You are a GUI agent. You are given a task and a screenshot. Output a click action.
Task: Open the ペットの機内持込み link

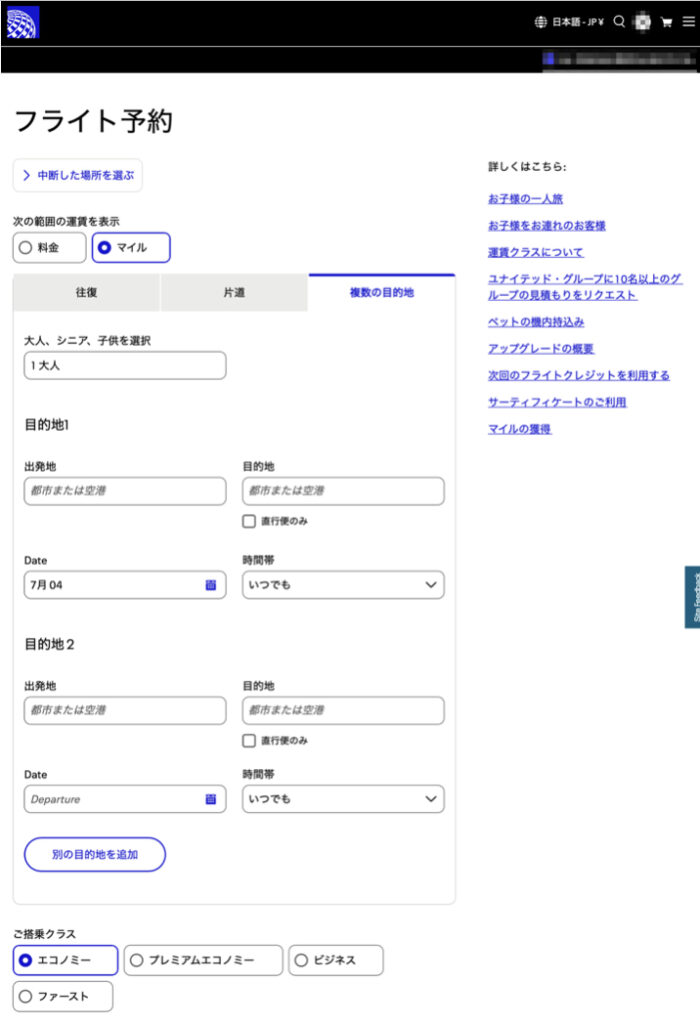pos(535,322)
